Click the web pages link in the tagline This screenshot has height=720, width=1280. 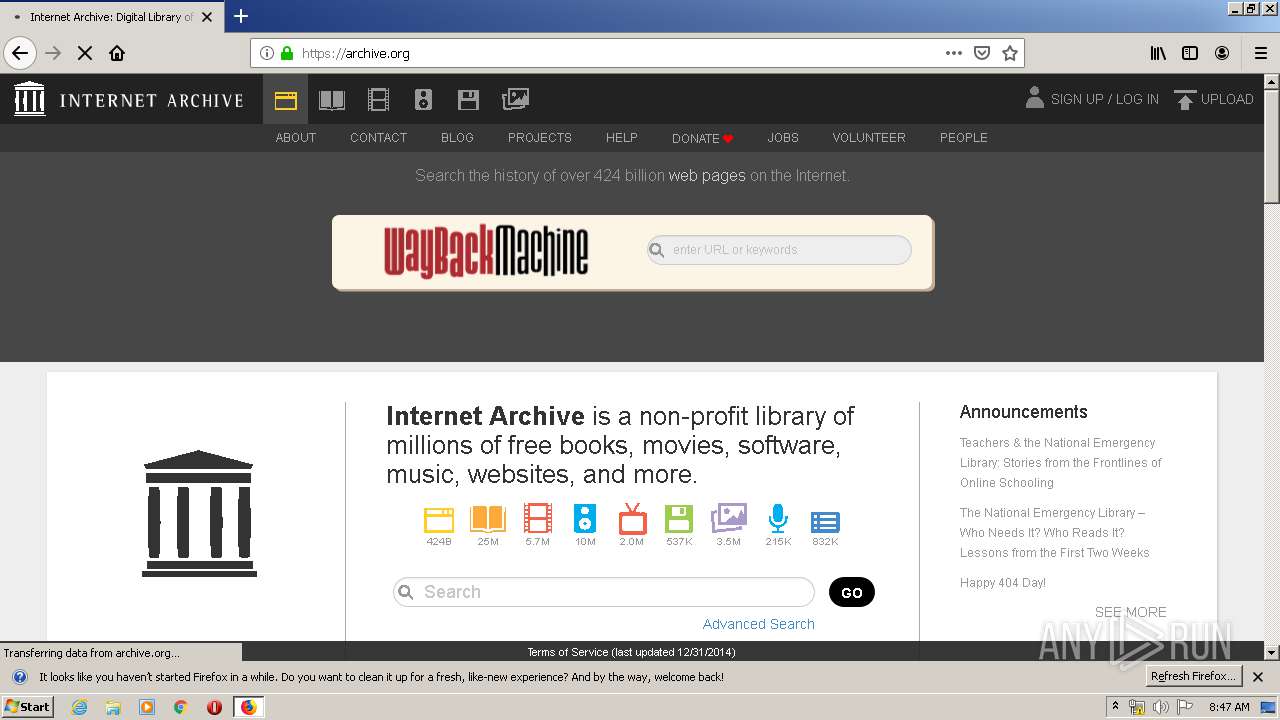pos(707,175)
